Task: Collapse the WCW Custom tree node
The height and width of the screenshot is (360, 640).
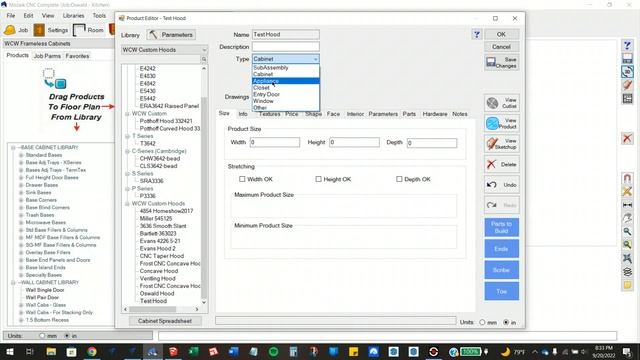Action: click(127, 113)
